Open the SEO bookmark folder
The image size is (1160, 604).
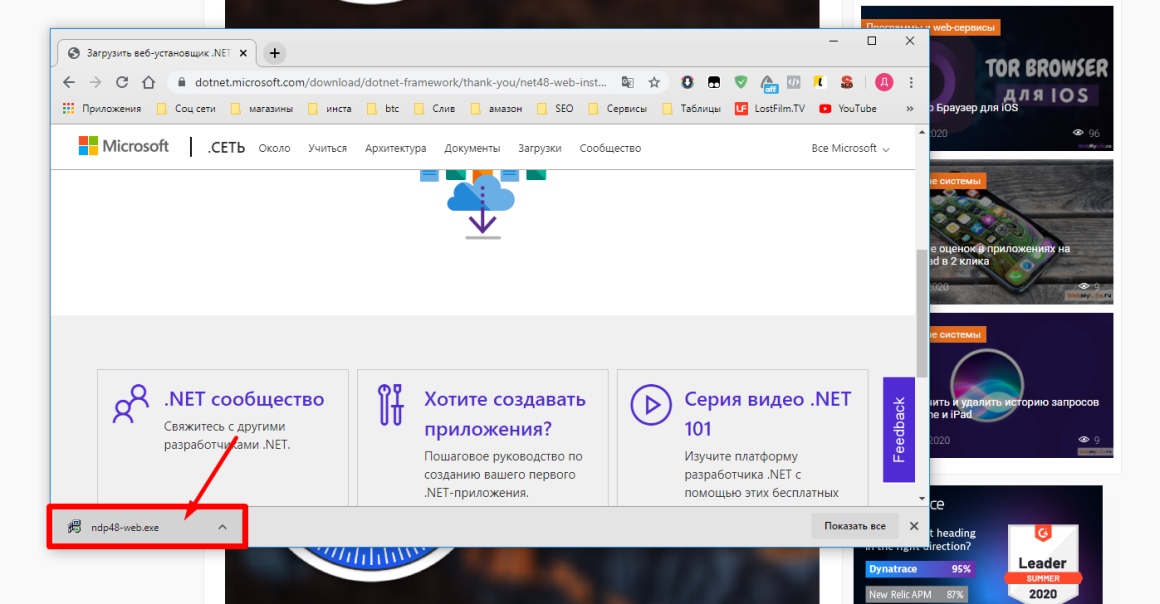click(x=555, y=109)
